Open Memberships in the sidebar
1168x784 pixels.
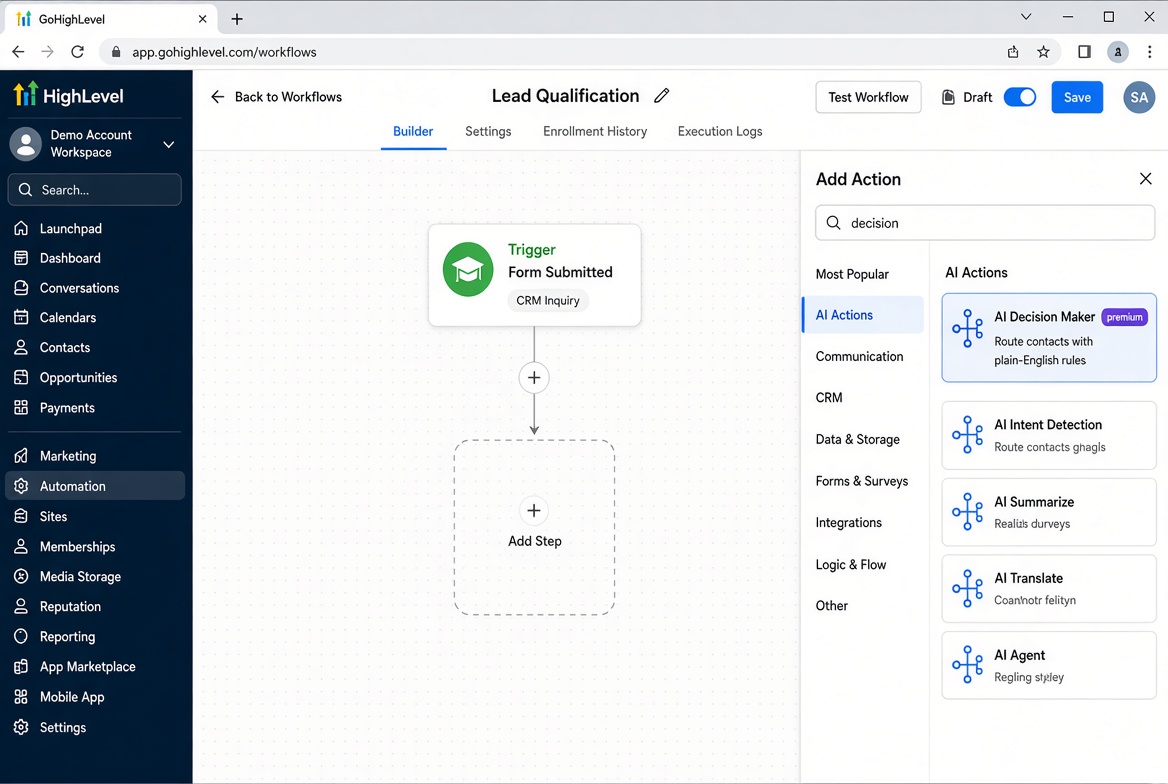point(77,547)
